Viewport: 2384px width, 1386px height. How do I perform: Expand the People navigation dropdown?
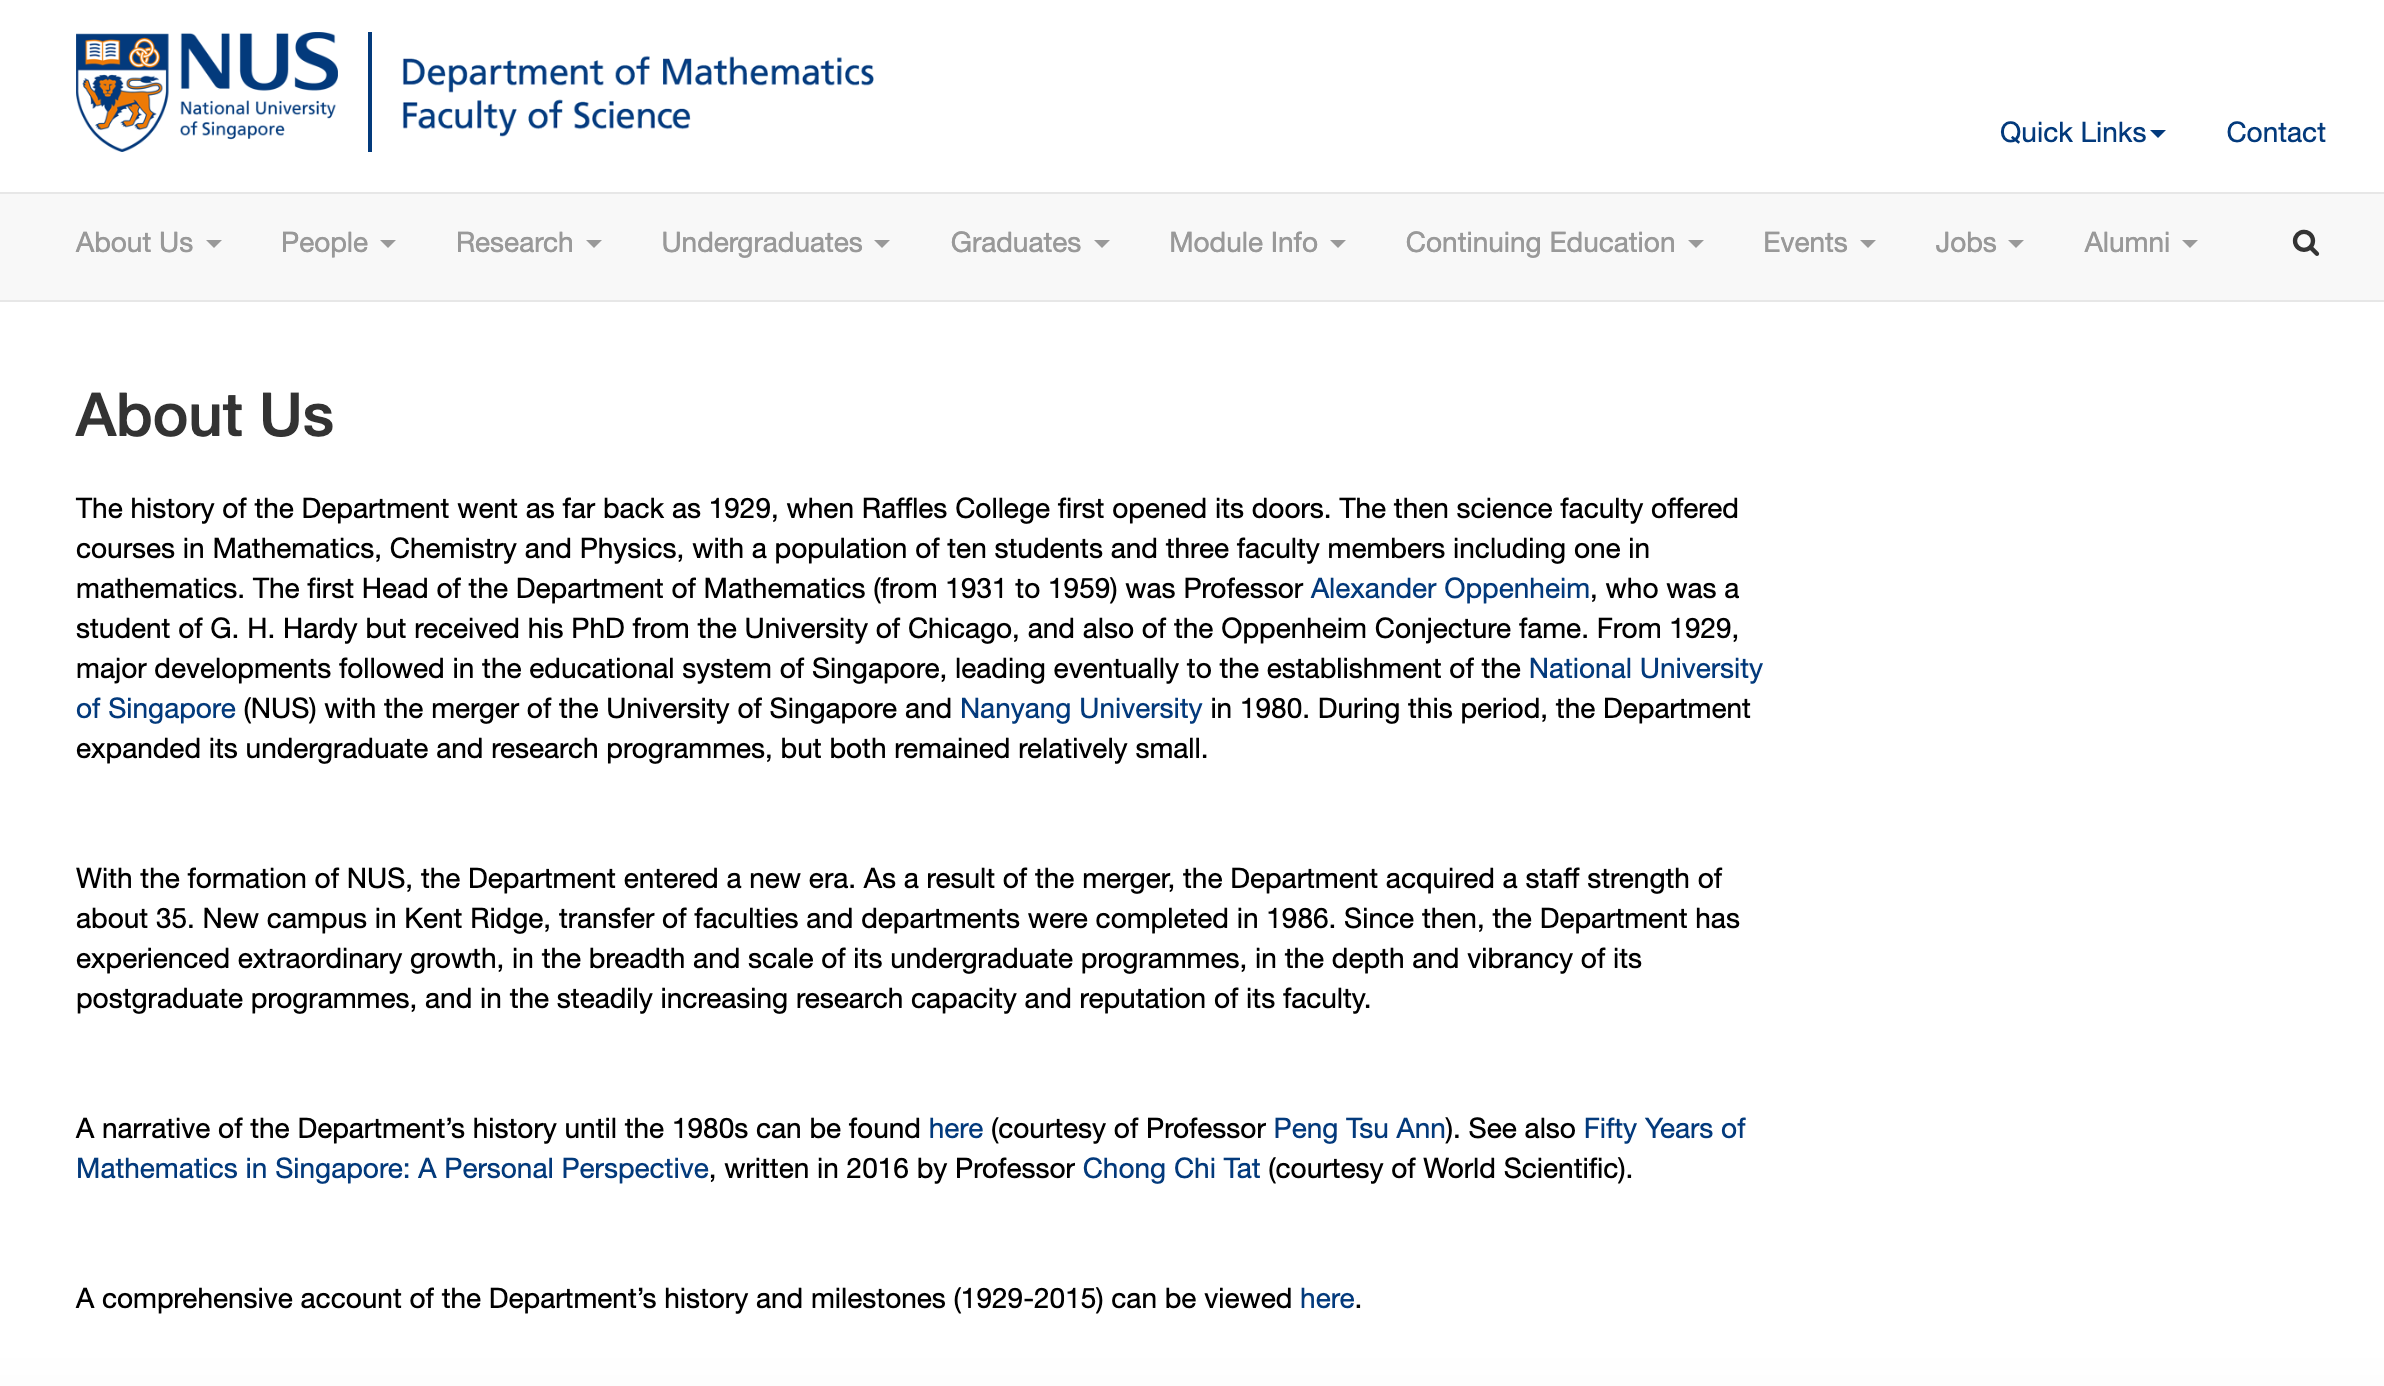tap(338, 243)
